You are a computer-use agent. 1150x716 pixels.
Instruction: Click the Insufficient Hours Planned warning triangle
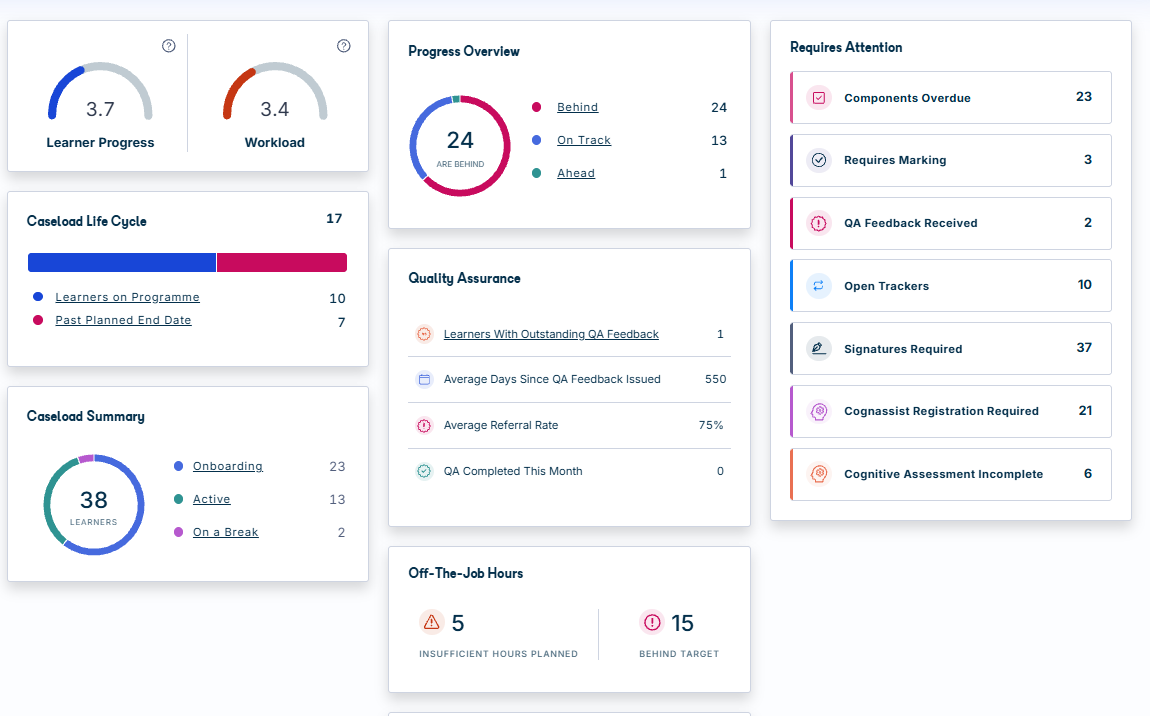click(x=432, y=622)
